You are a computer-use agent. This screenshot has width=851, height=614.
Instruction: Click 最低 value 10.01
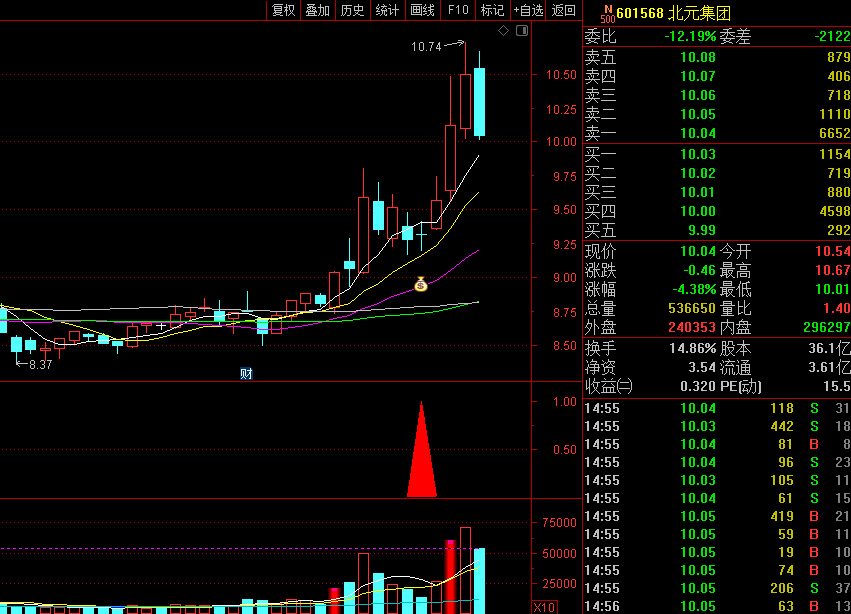[x=833, y=289]
